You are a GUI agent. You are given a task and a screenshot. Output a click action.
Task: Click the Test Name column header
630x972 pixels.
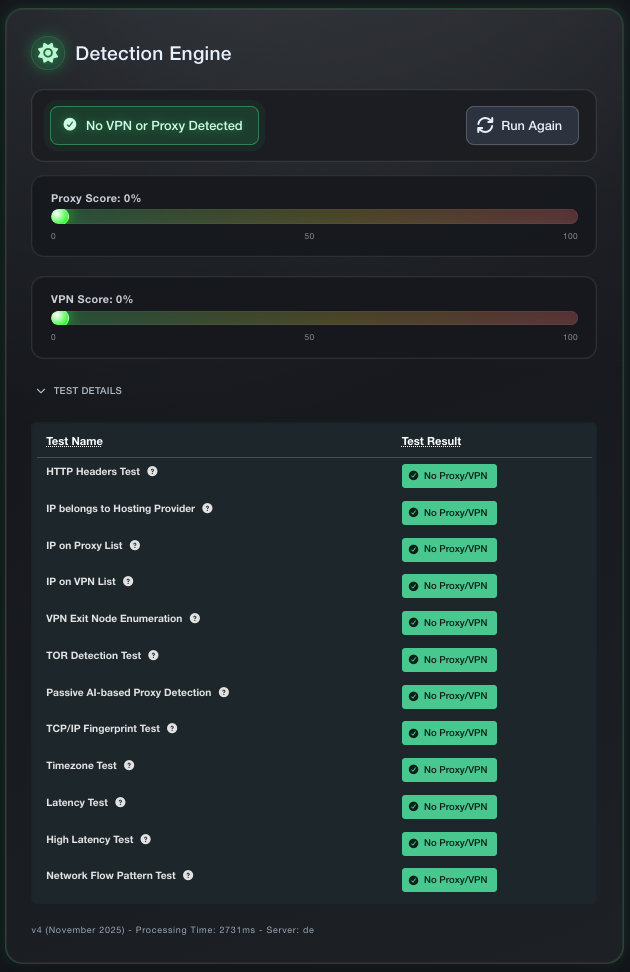pyautogui.click(x=74, y=441)
